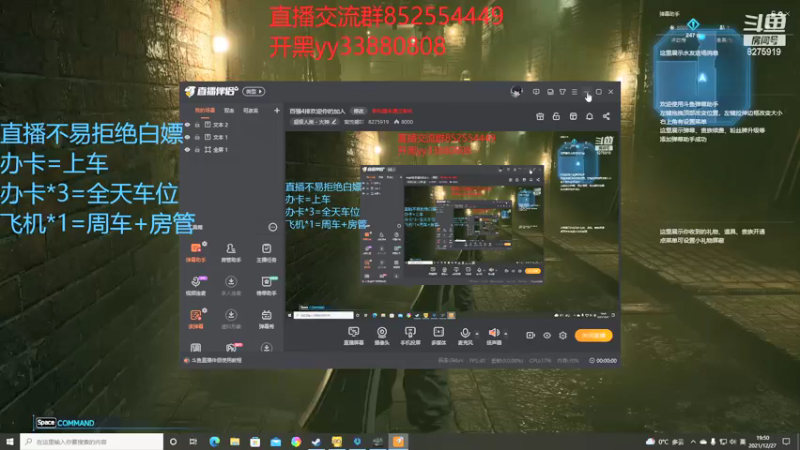Image resolution: width=800 pixels, height=450 pixels.
Task: Open the 斗鱼直播伴侣使用教程 tutorial link
Action: [x=216, y=360]
